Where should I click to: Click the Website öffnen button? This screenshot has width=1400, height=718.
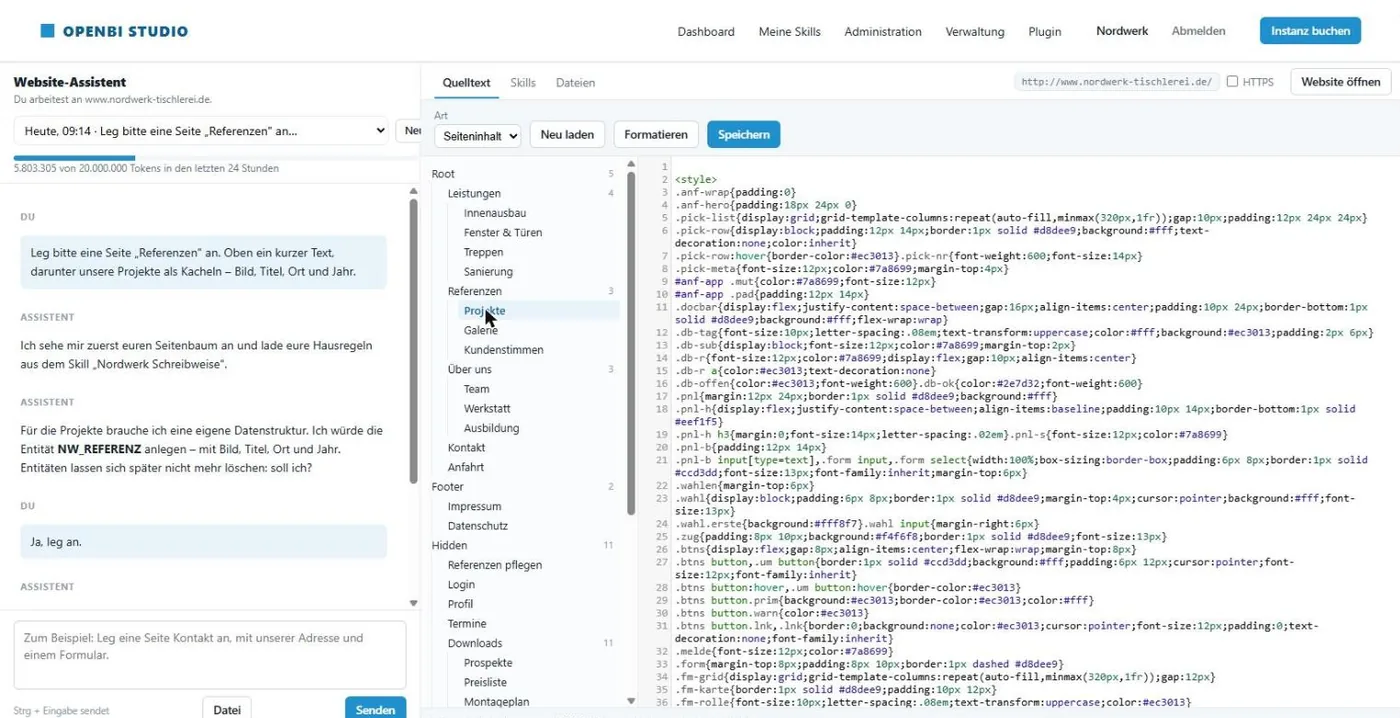pyautogui.click(x=1340, y=82)
